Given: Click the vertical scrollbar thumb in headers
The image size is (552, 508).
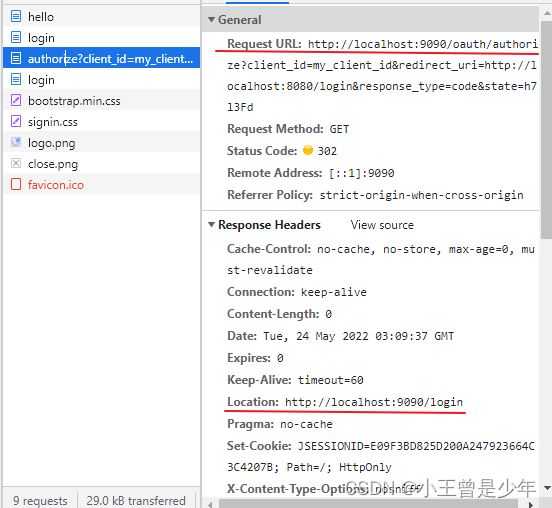Looking at the screenshot, I should (x=546, y=130).
